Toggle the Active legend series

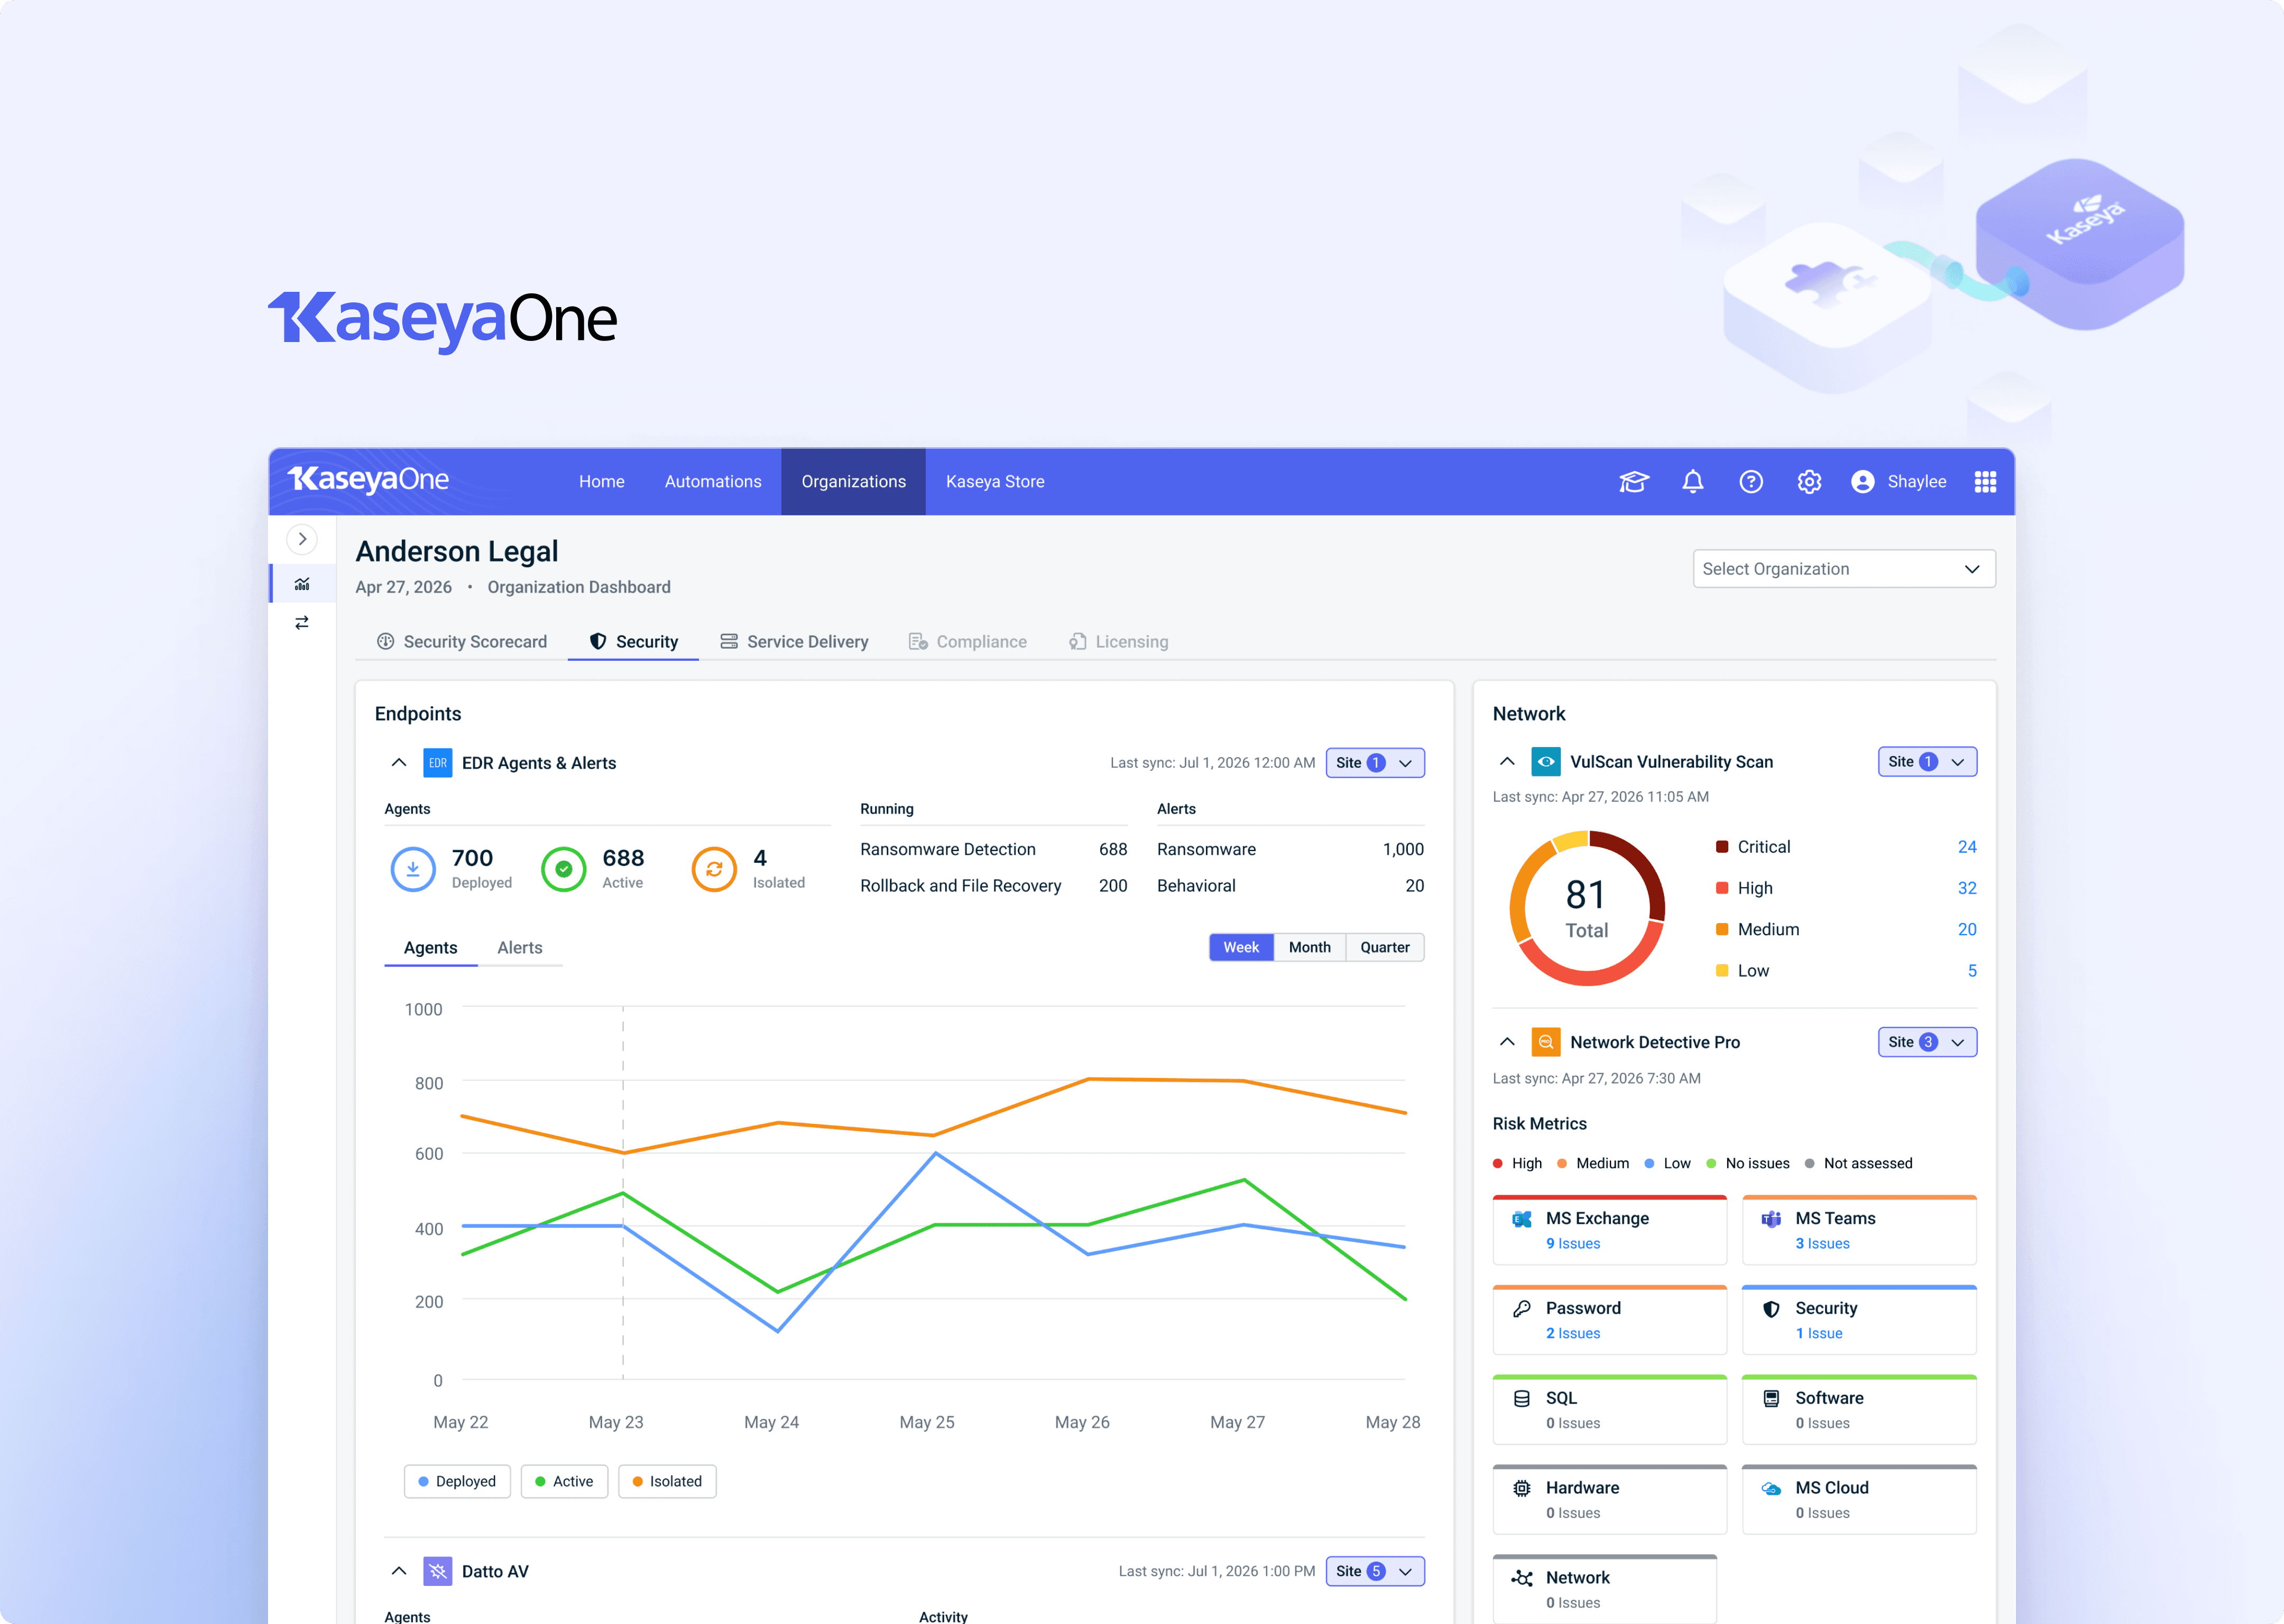564,1481
